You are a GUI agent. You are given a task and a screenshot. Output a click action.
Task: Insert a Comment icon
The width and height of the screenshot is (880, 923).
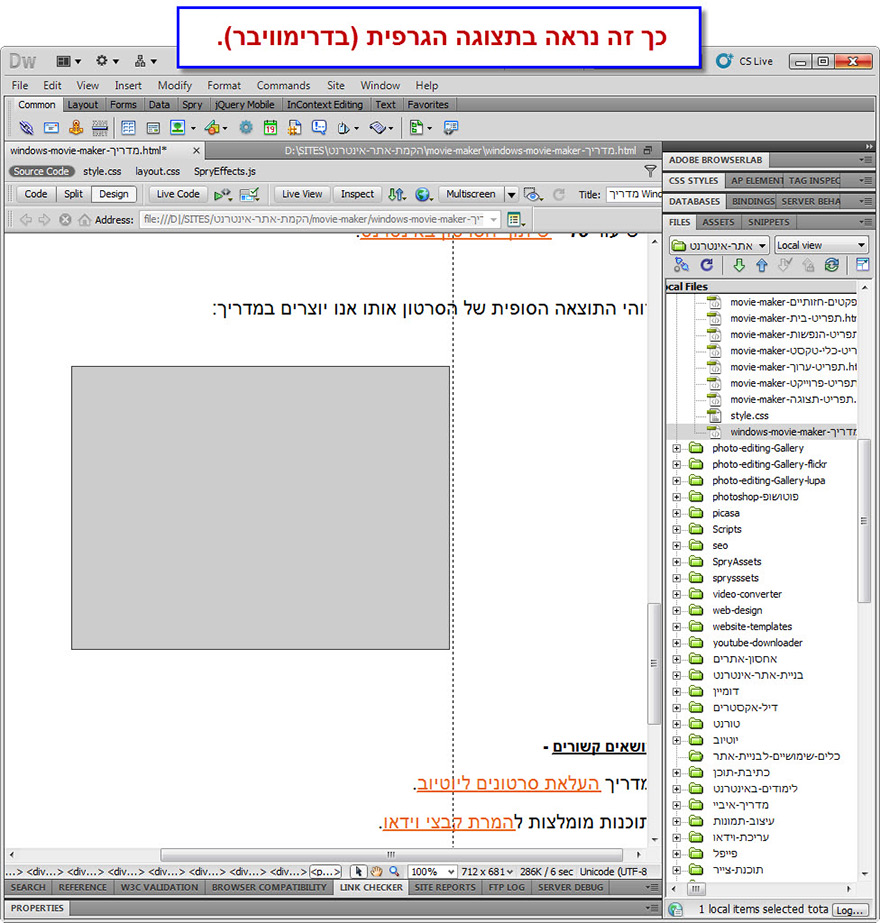click(x=319, y=127)
